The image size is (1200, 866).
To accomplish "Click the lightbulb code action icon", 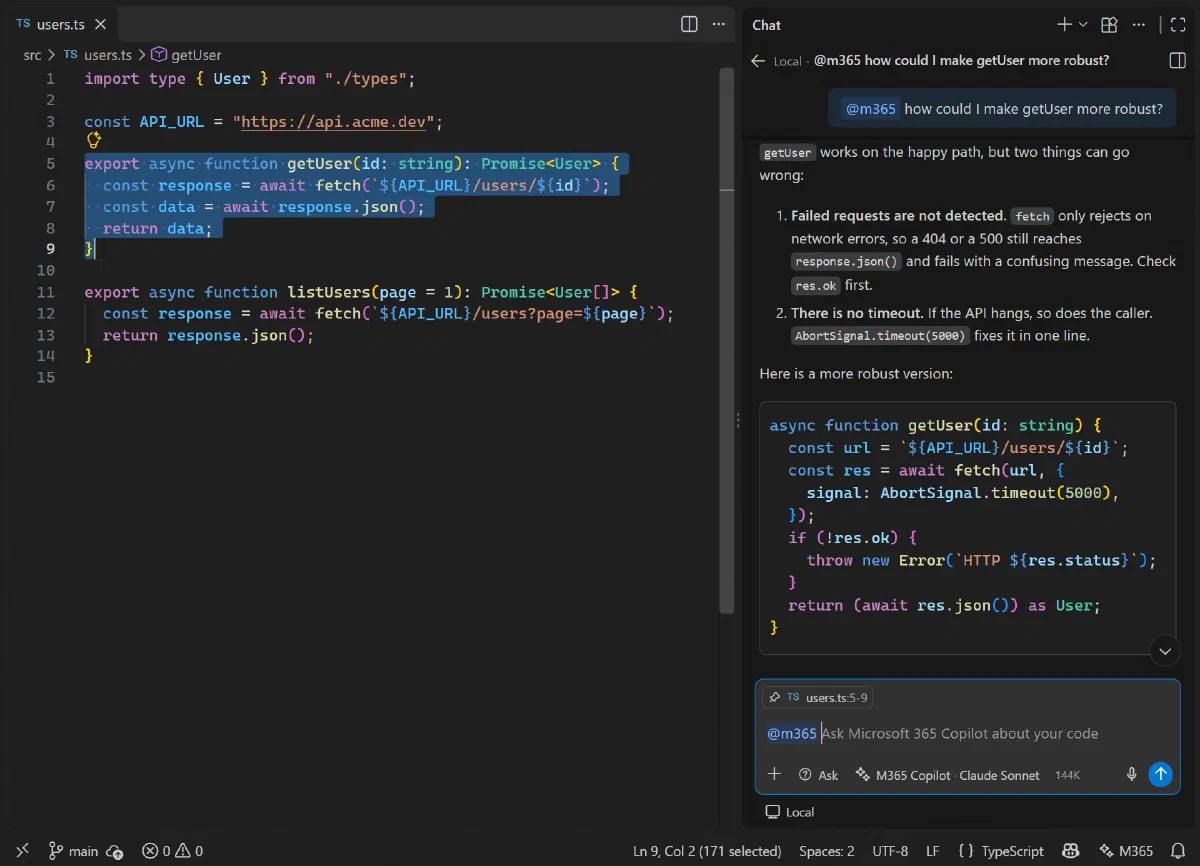I will tap(94, 141).
